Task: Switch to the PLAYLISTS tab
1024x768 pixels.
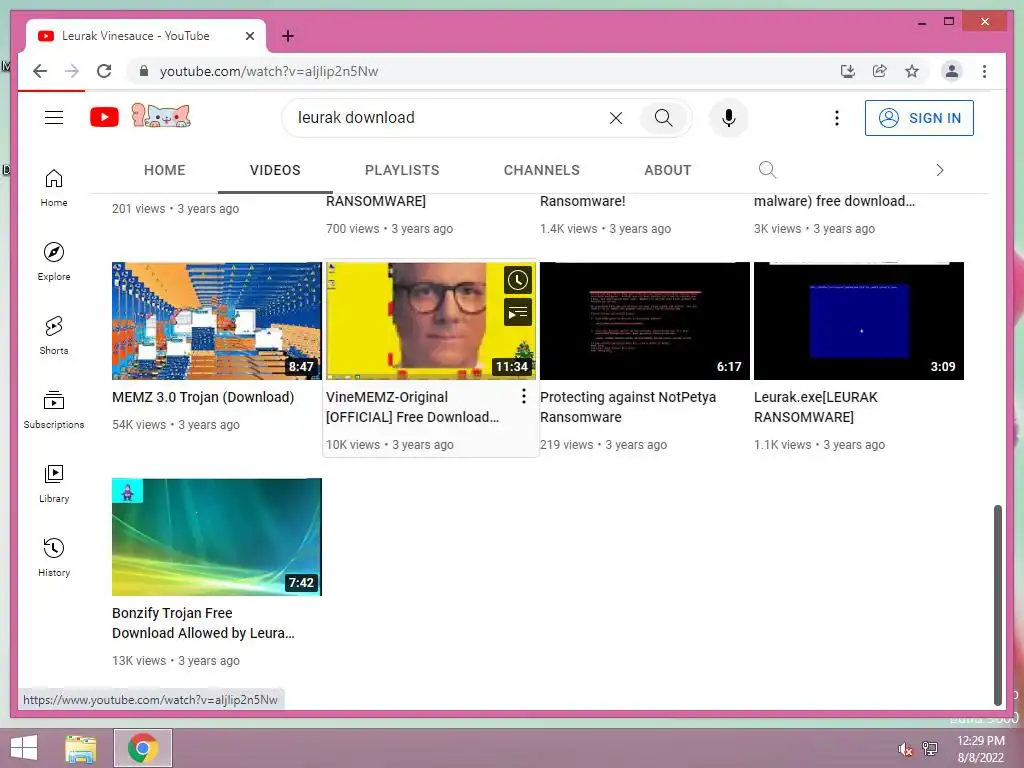Action: click(x=402, y=170)
